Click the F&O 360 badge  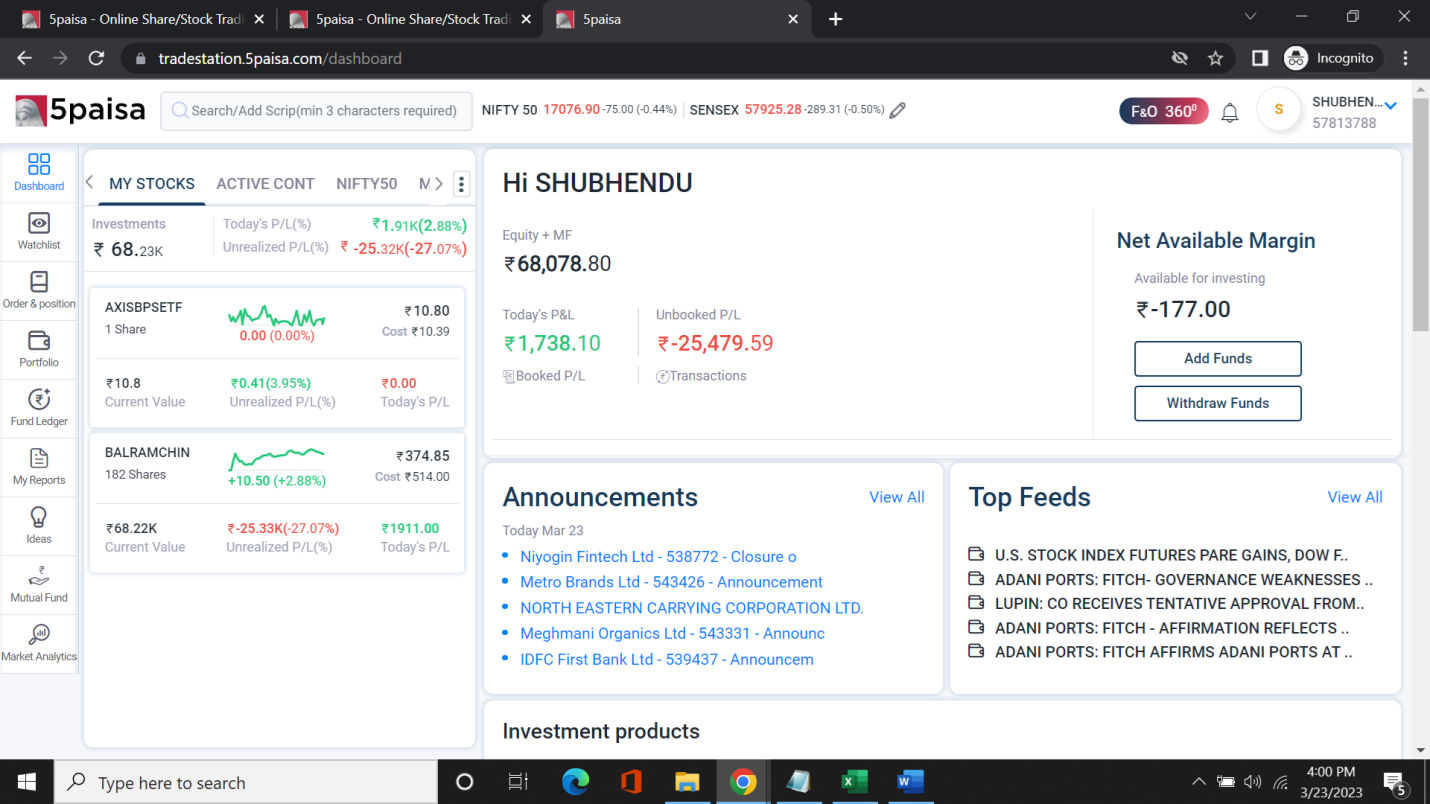(x=1164, y=111)
